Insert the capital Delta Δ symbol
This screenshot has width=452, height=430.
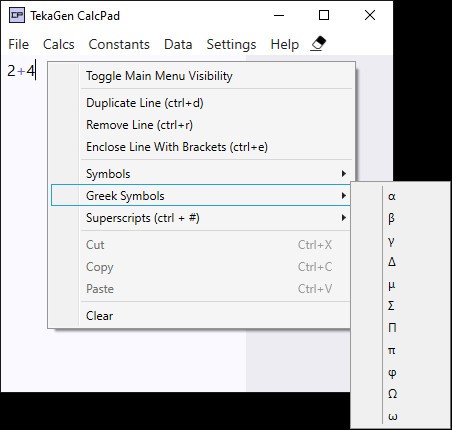point(400,262)
